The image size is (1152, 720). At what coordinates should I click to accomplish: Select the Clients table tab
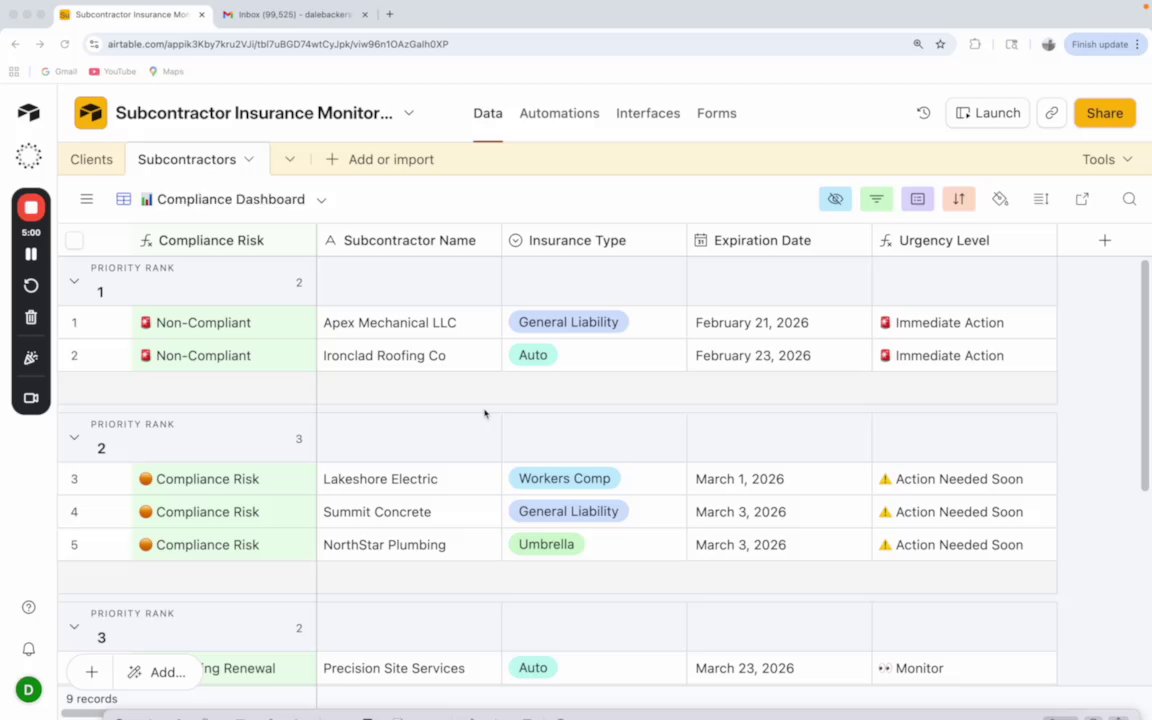pyautogui.click(x=91, y=159)
